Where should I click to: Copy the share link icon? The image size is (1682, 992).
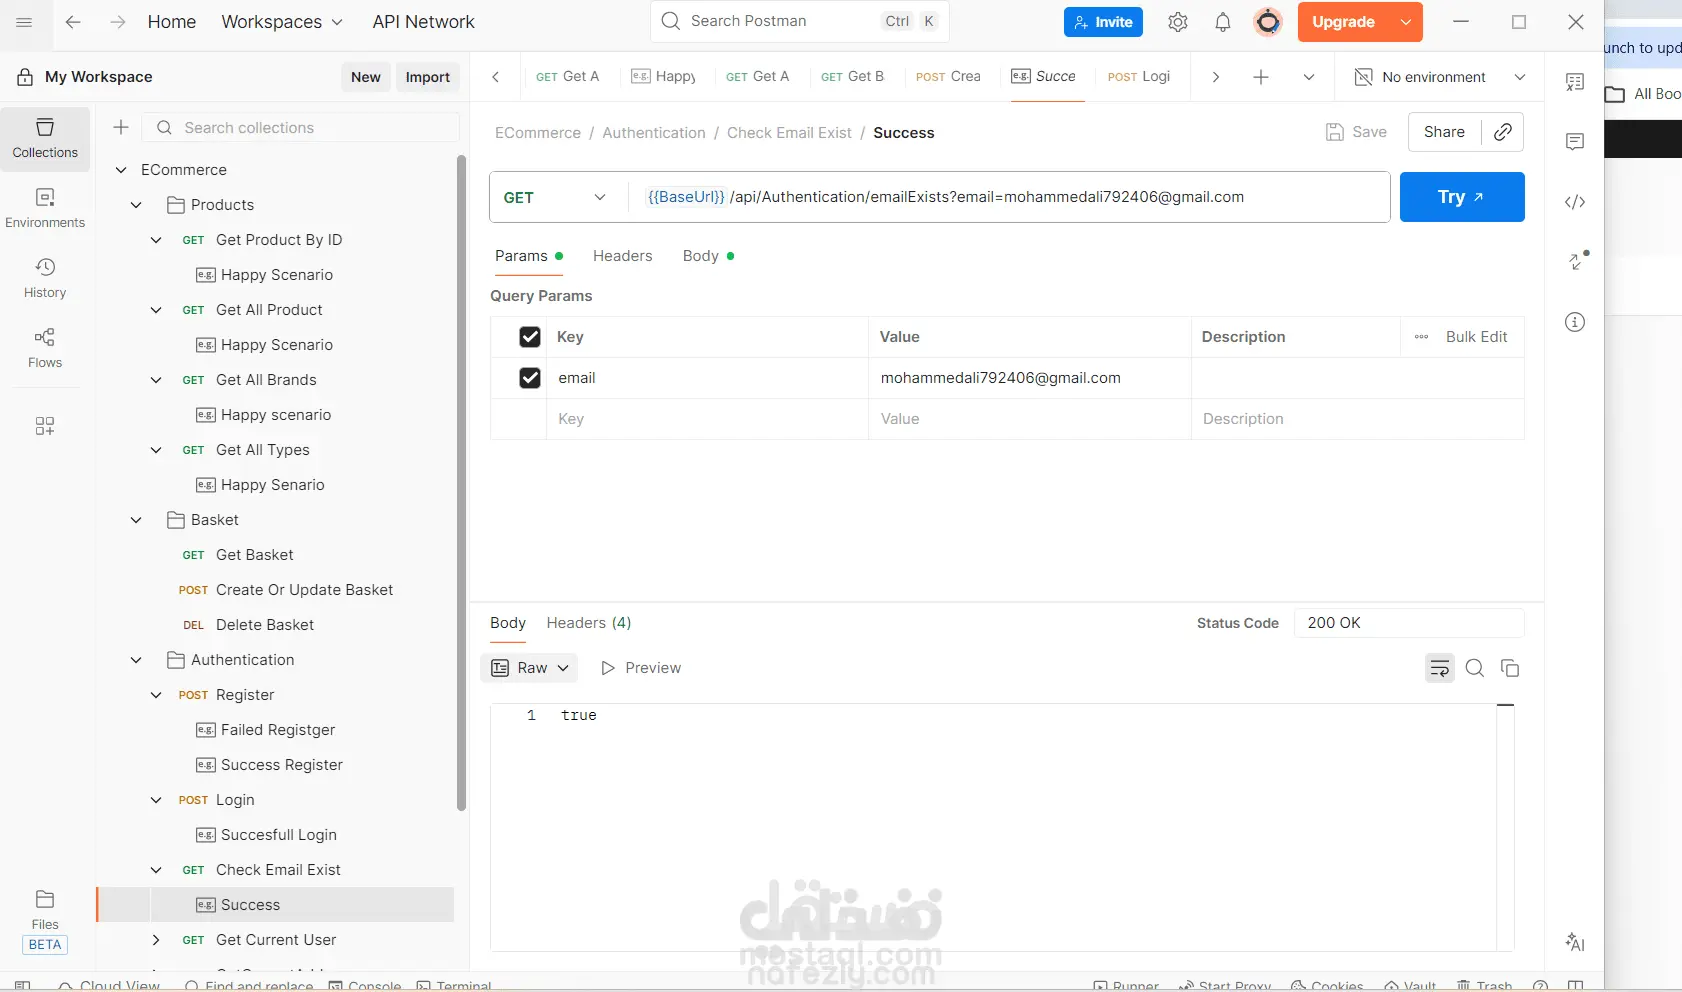pos(1503,132)
